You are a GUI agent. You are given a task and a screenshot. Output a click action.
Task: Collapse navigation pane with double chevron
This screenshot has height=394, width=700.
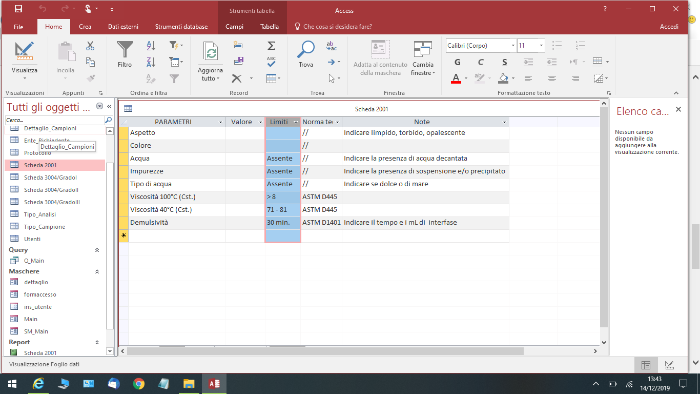coord(109,106)
